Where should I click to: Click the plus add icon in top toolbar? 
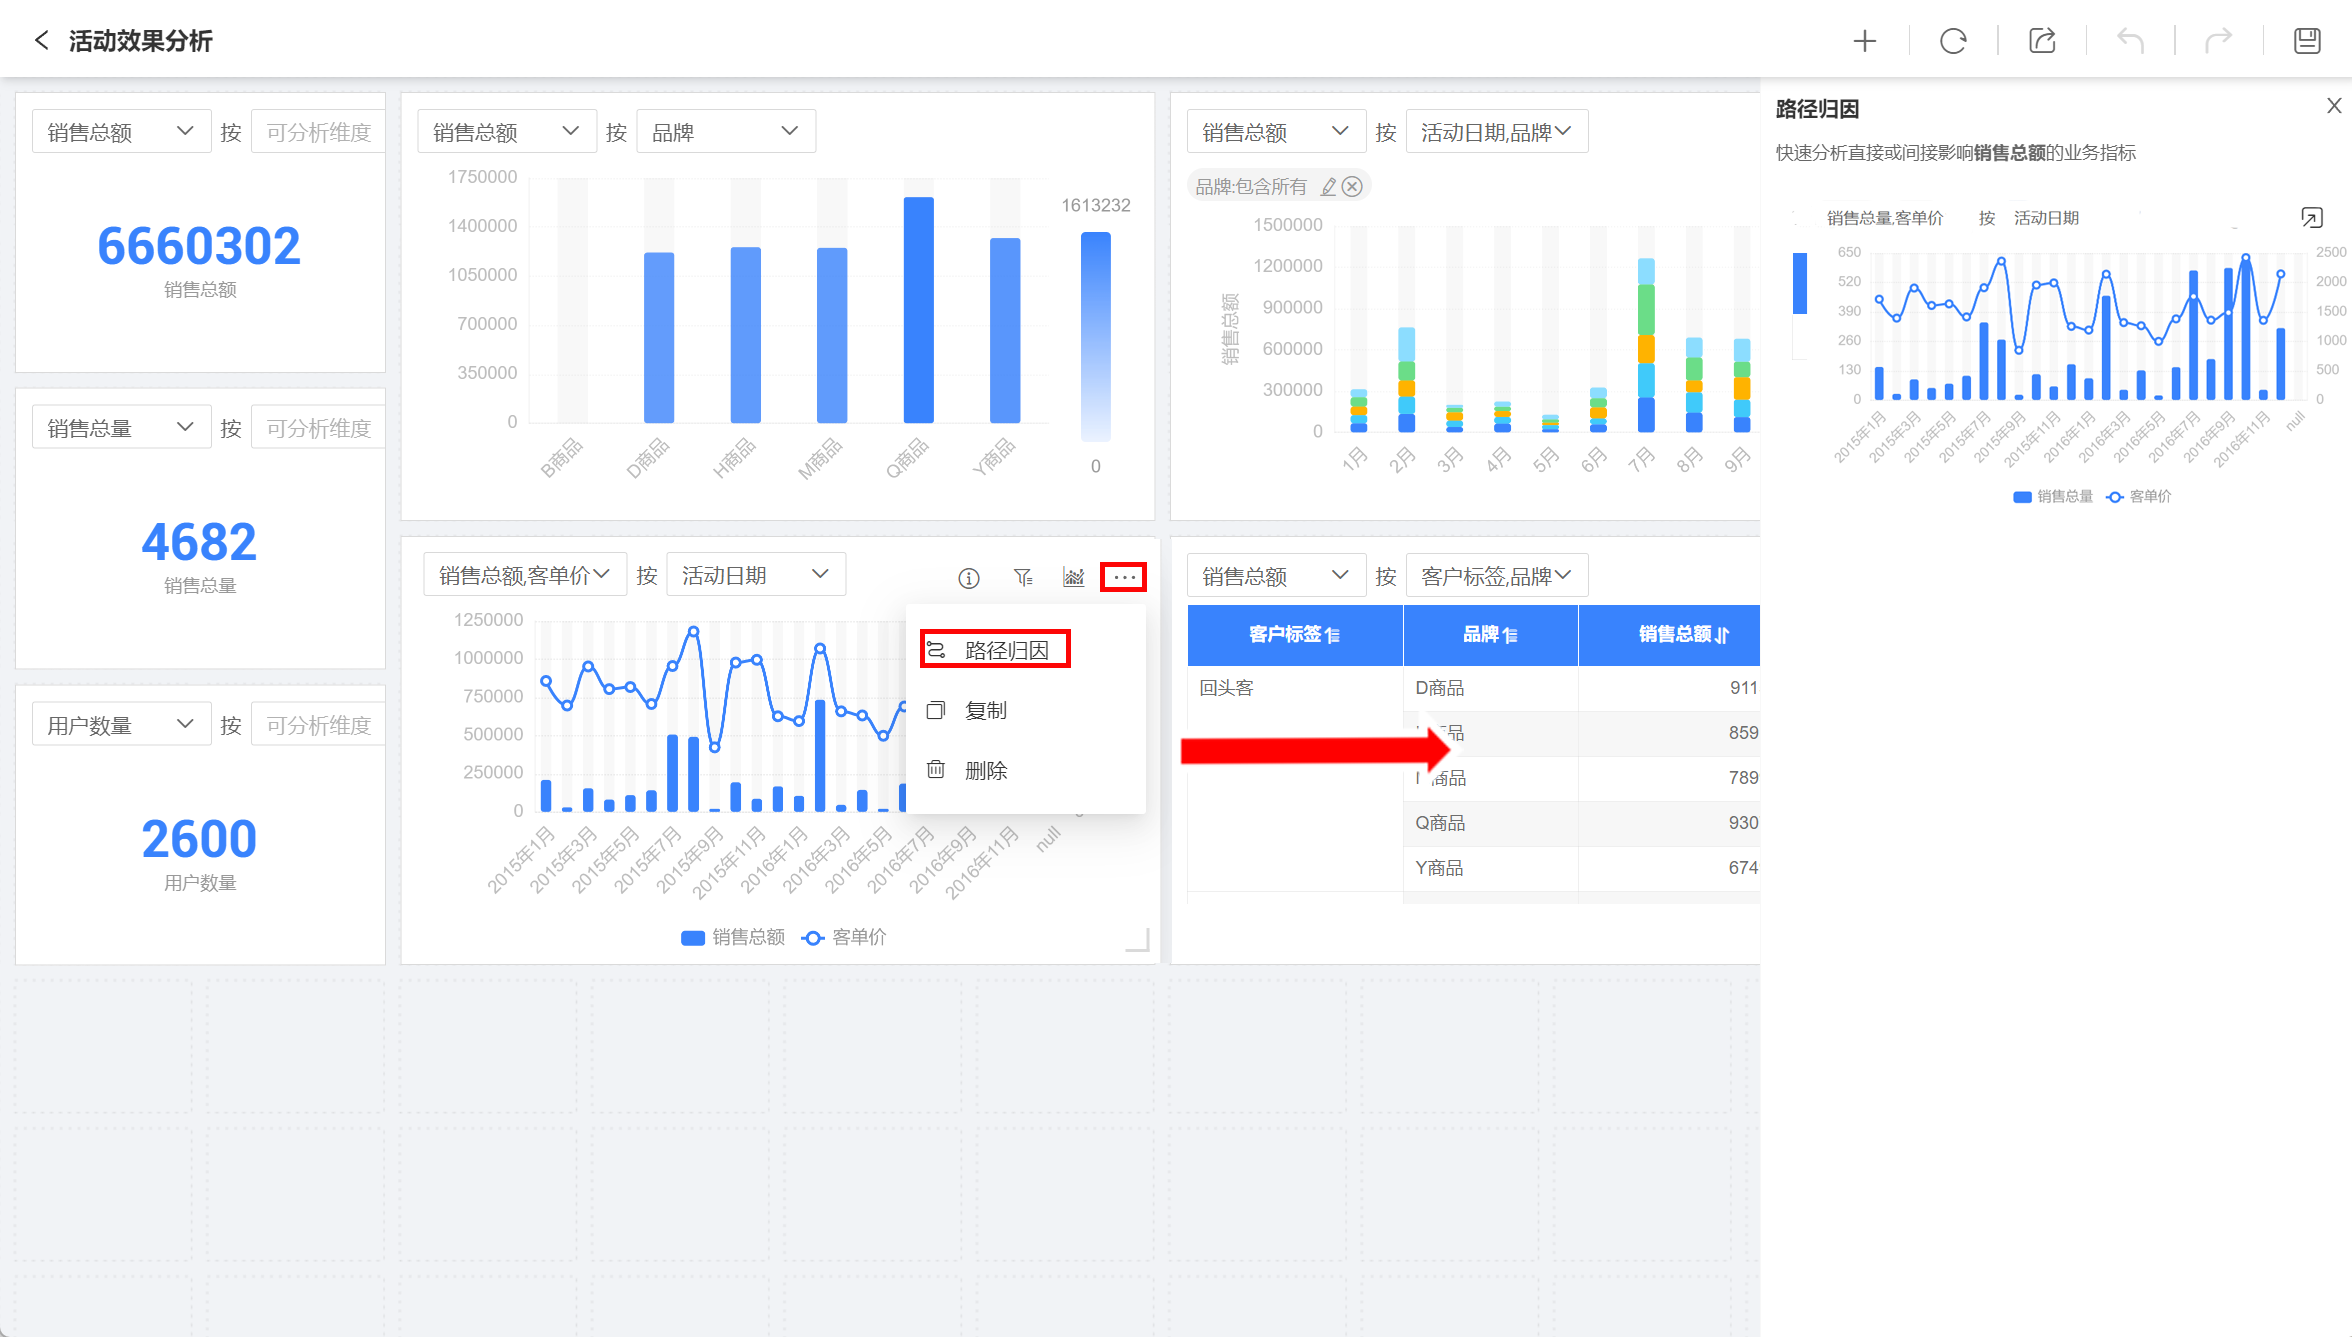point(1864,41)
